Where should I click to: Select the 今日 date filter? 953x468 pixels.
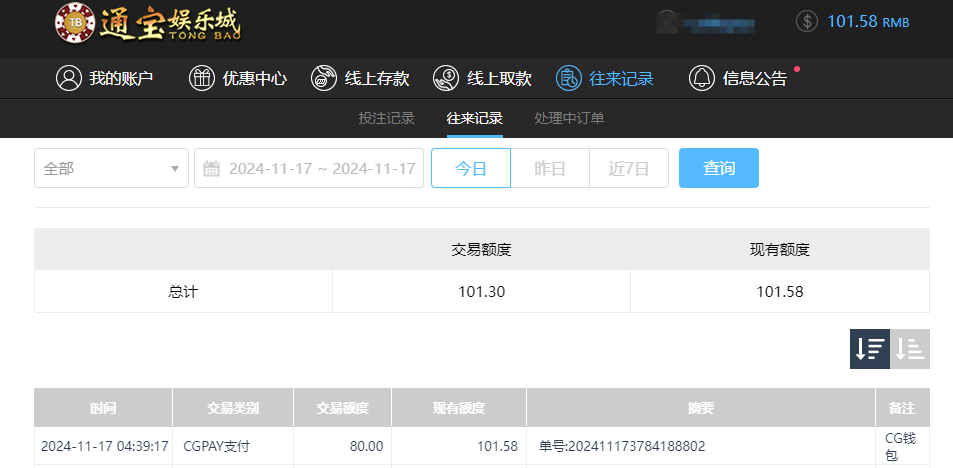471,168
